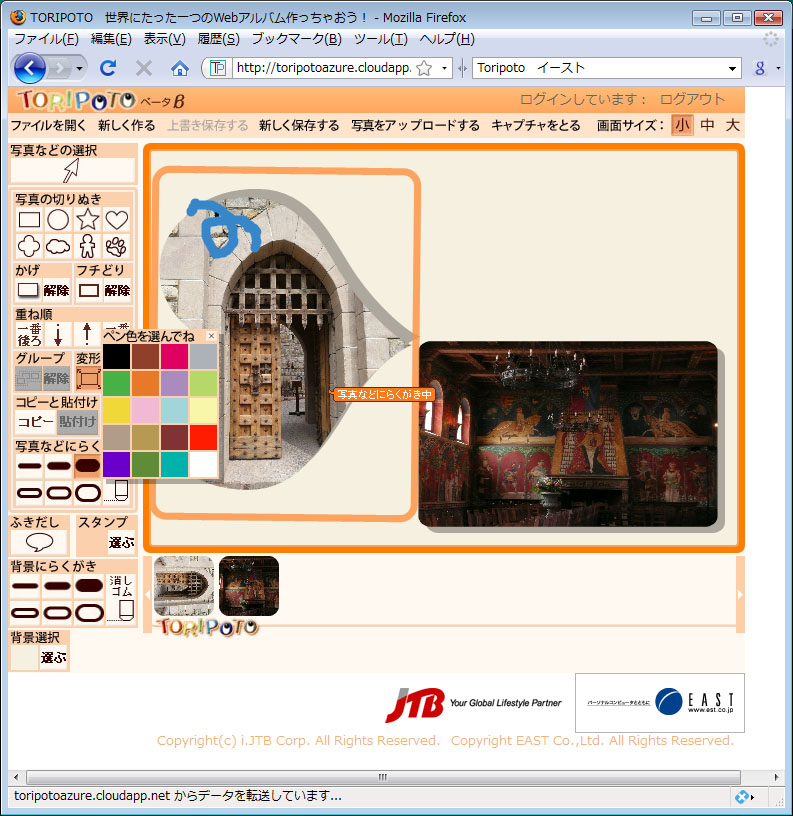Click ファイルを開く to open a file
The width and height of the screenshot is (793, 816).
pos(48,125)
